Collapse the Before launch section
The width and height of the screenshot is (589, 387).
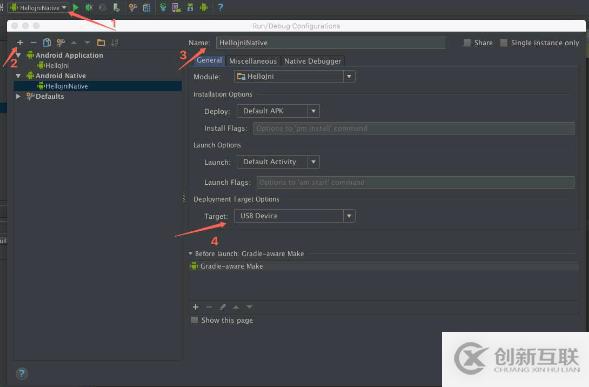coord(190,254)
